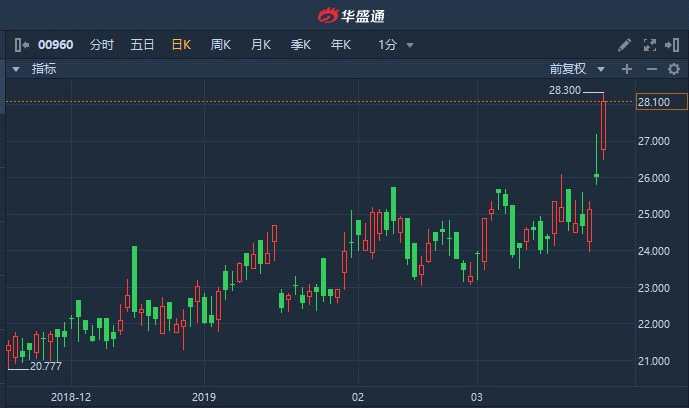Click the stock code 00960
This screenshot has height=408, width=689.
[56, 45]
